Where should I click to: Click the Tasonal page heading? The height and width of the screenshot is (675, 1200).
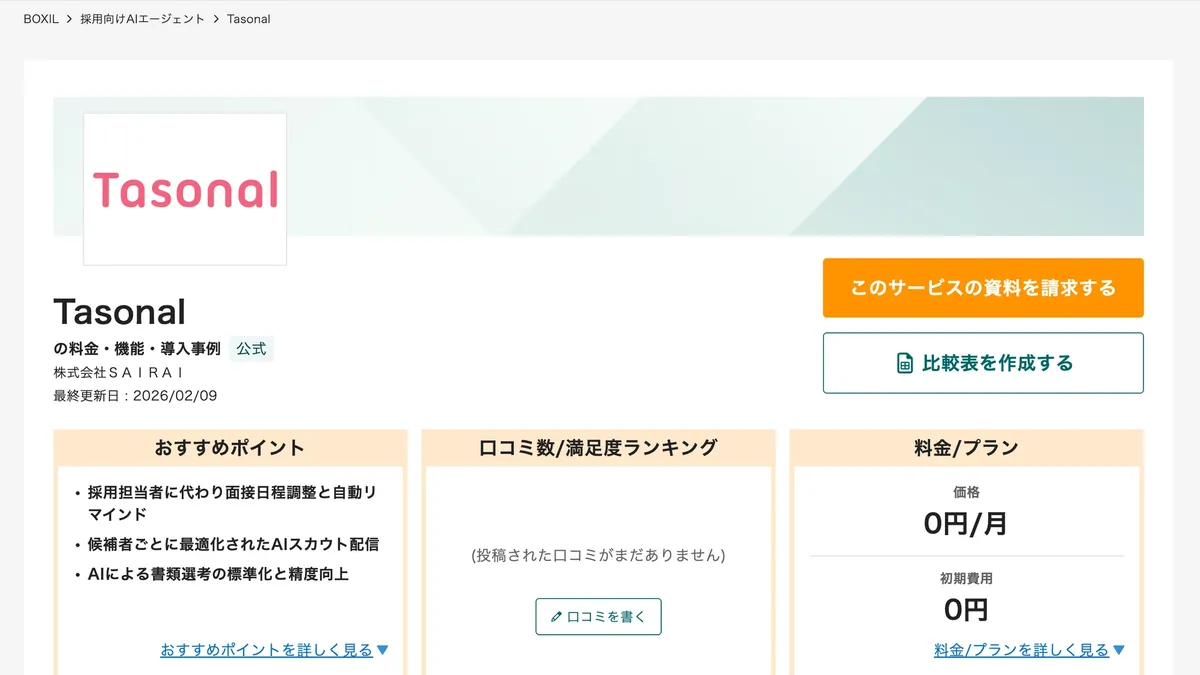pos(119,311)
